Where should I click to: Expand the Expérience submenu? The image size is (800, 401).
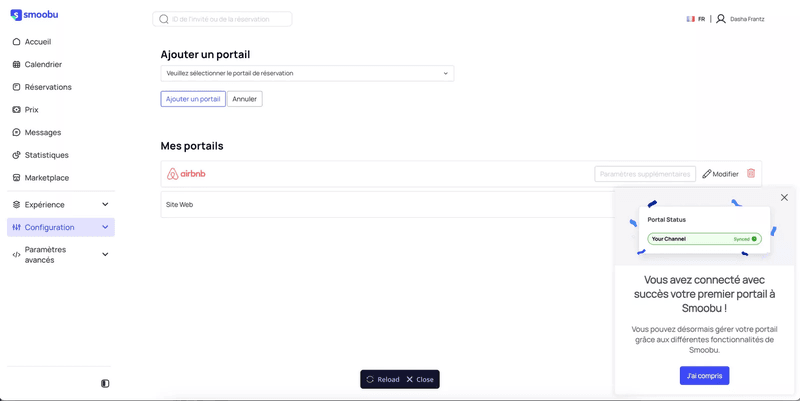tap(105, 204)
